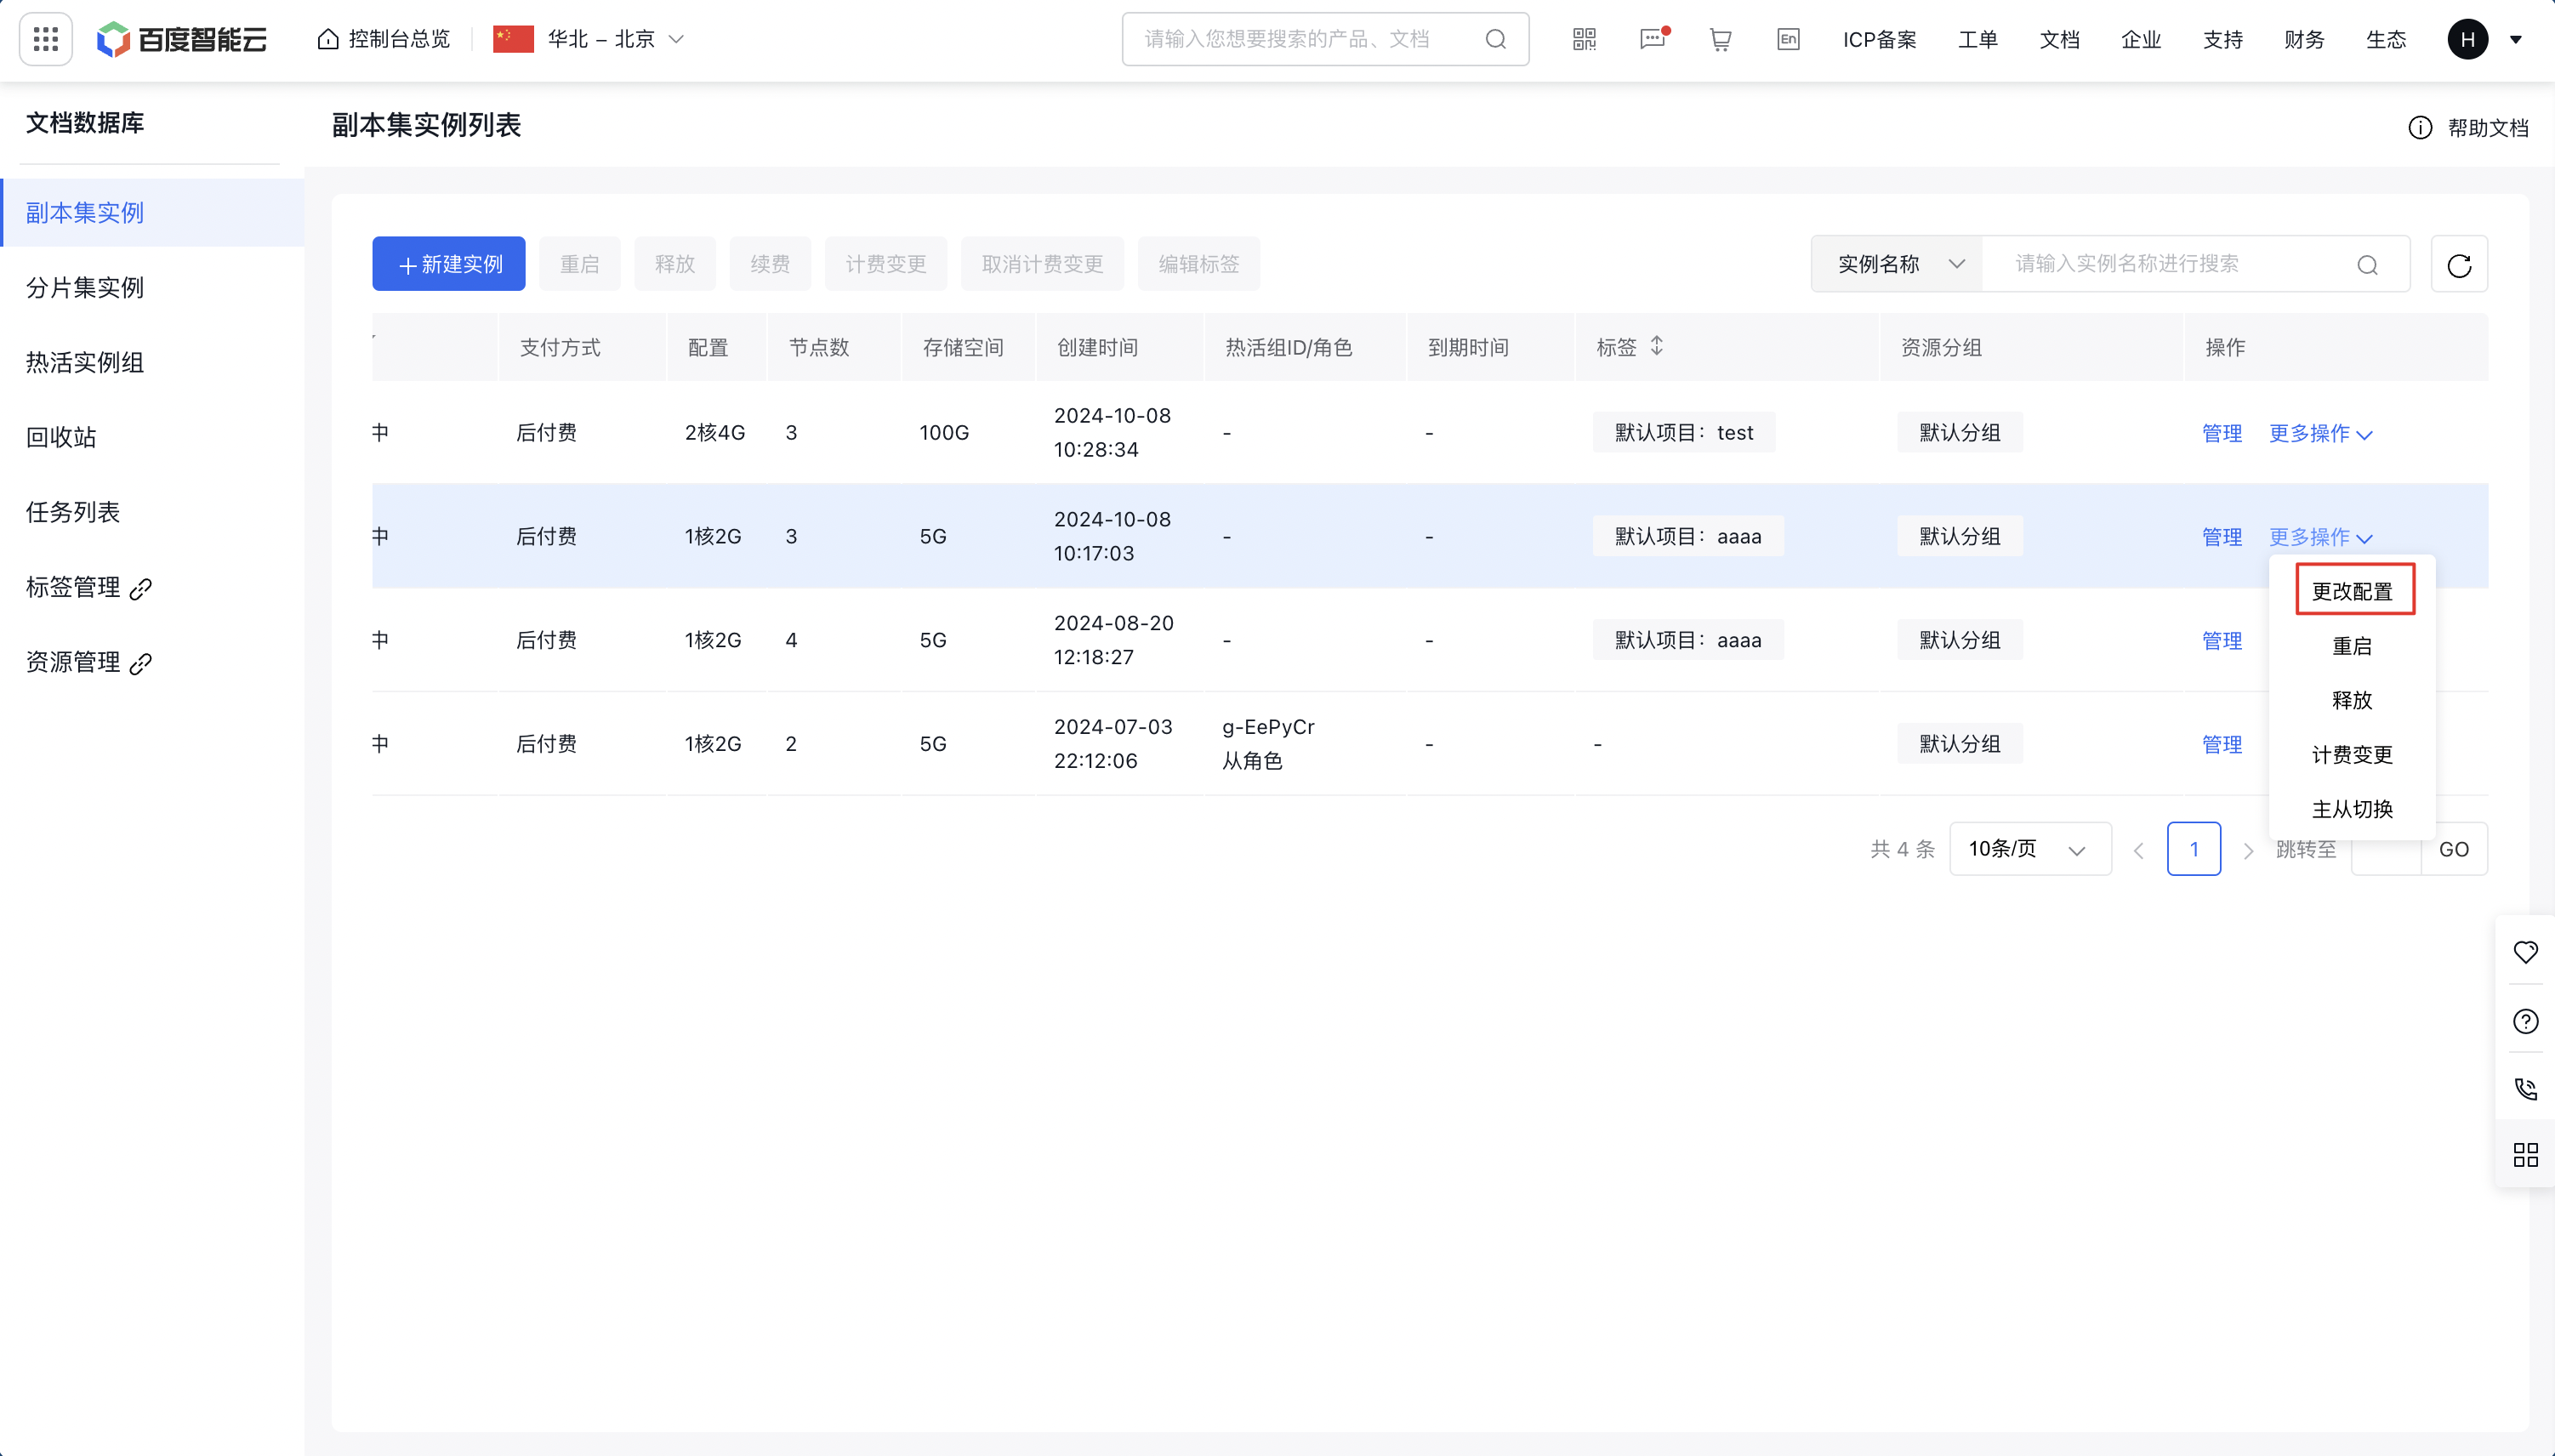Screen dimensions: 2555x1456
Task: Click the 编辑标签 button
Action: pyautogui.click(x=1199, y=264)
